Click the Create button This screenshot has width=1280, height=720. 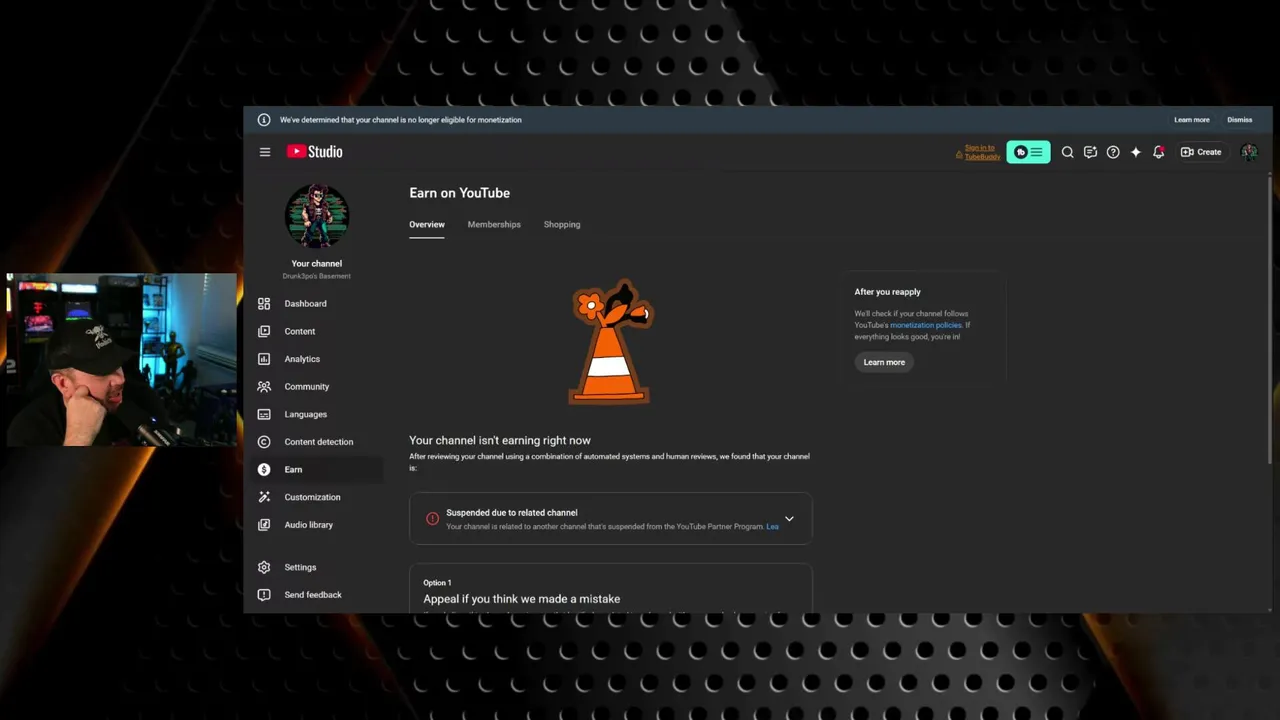(1201, 152)
